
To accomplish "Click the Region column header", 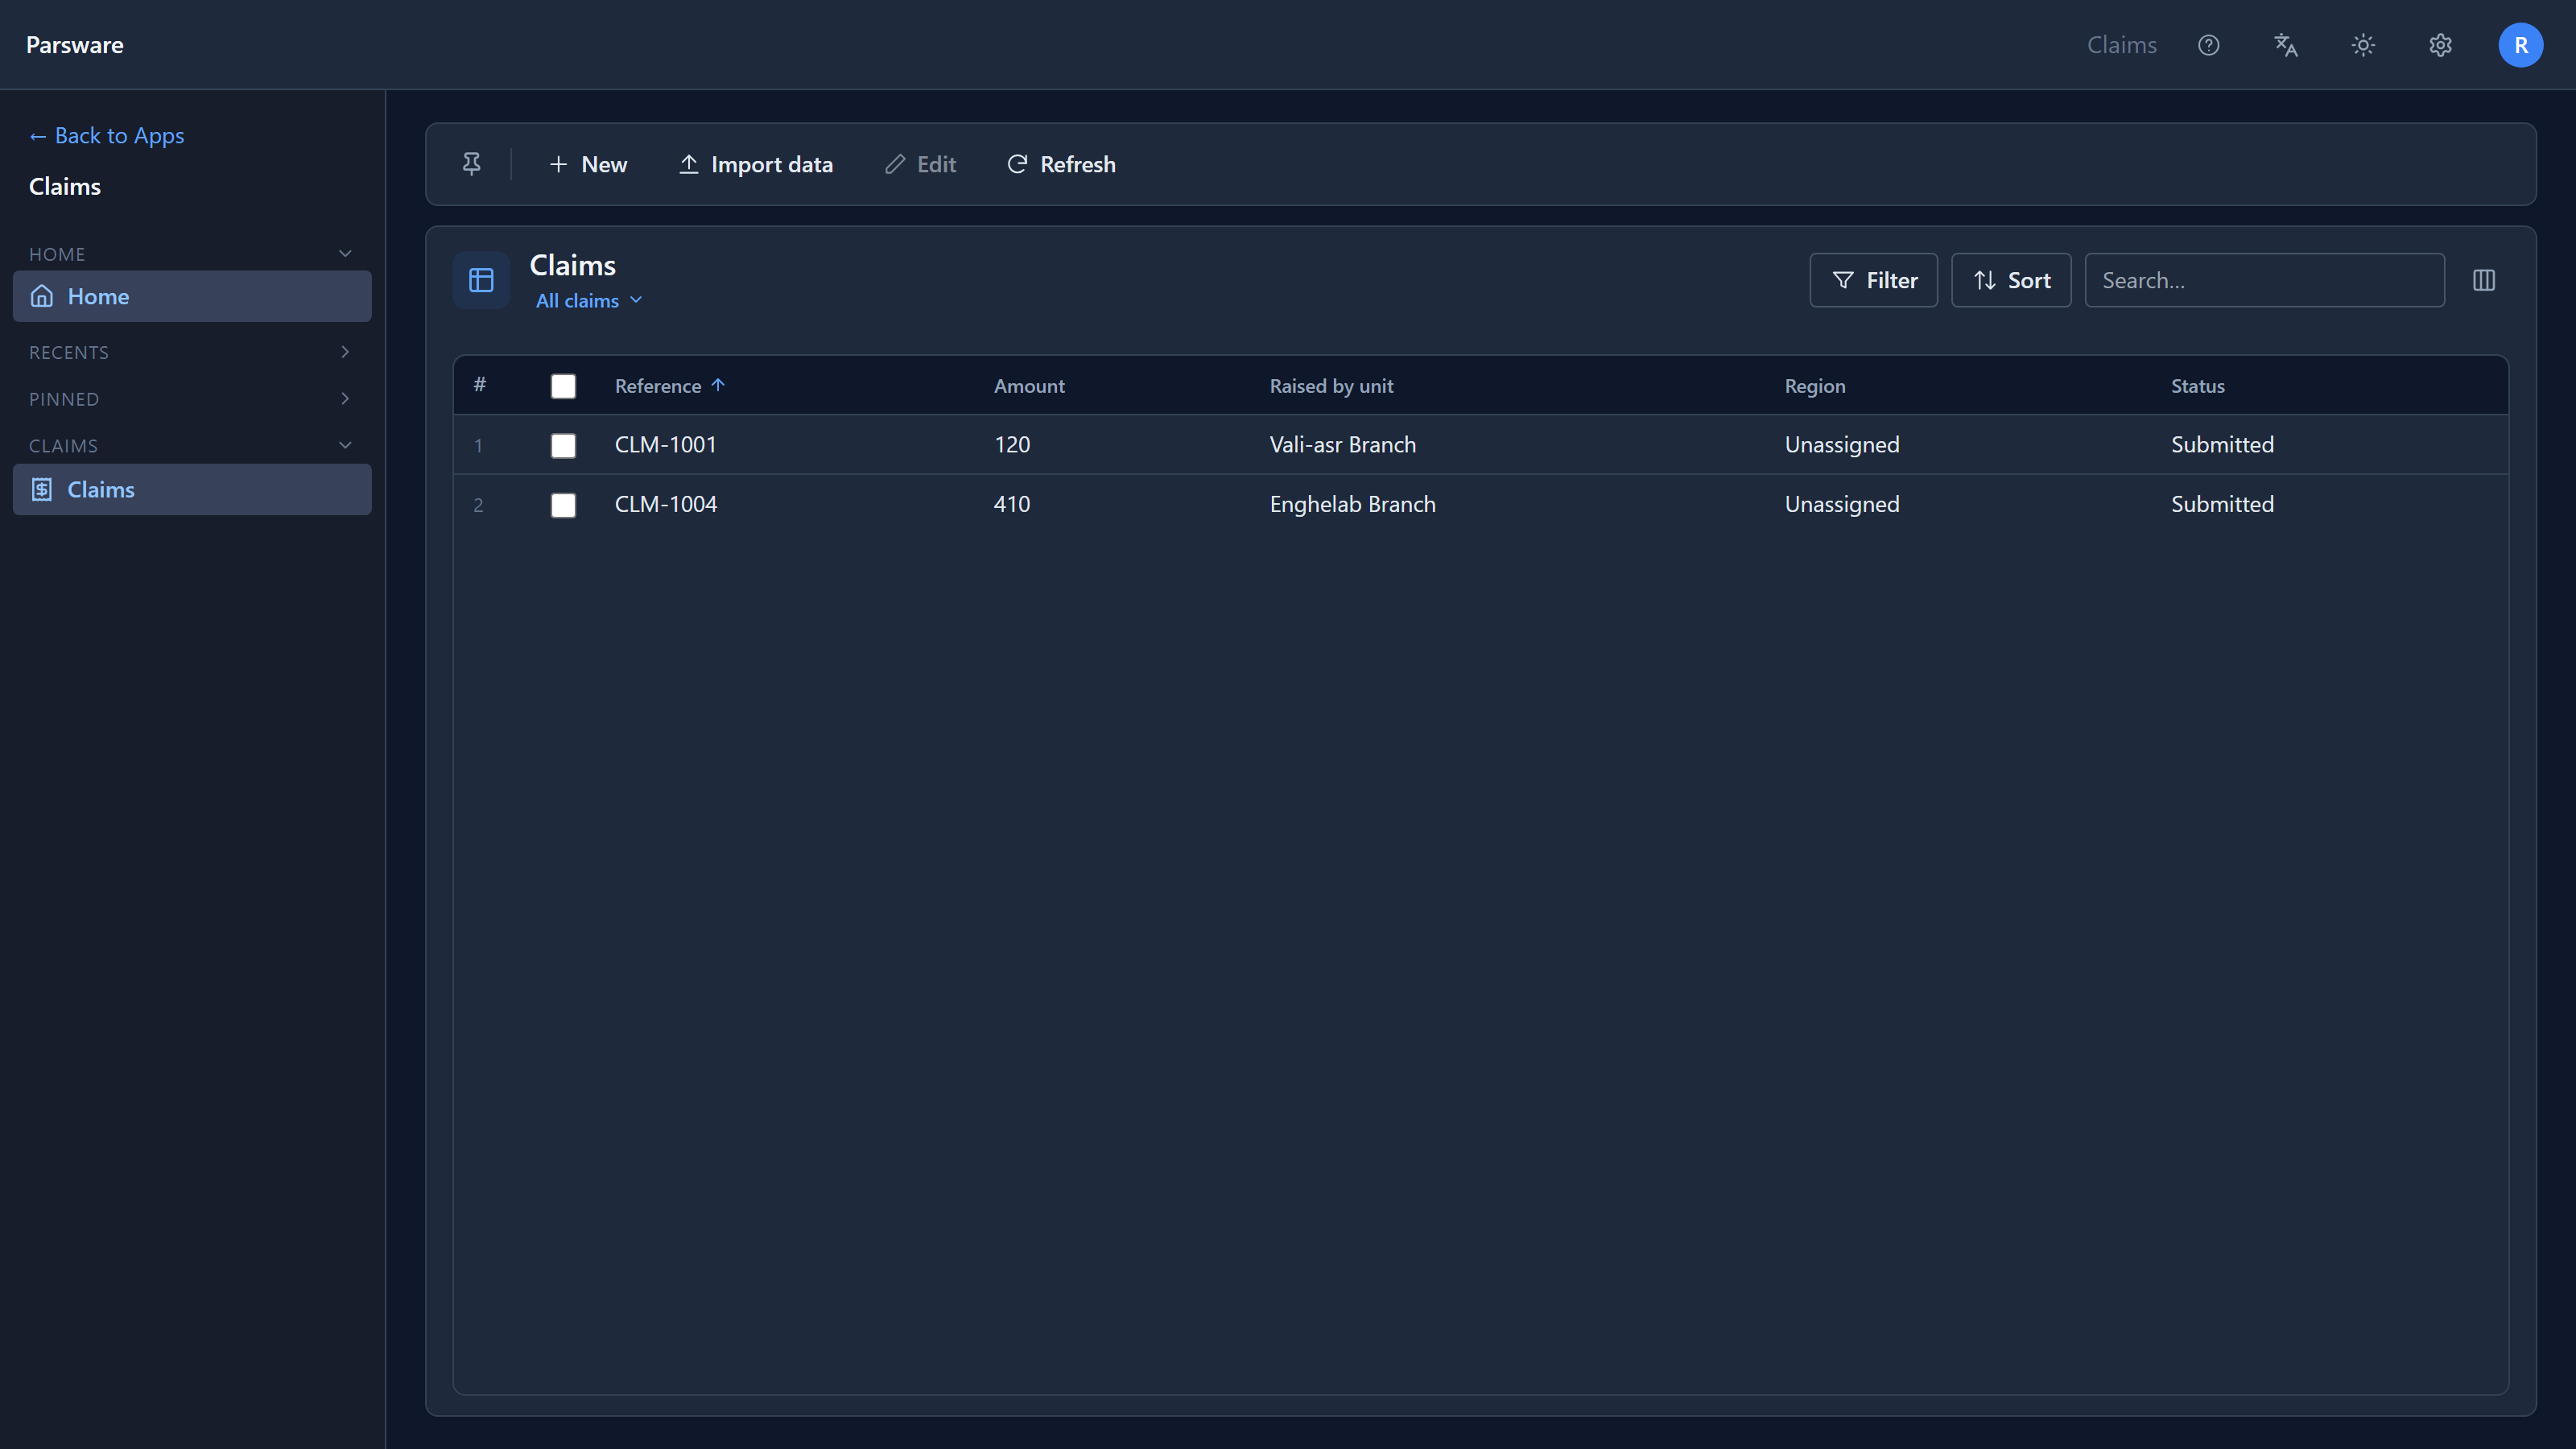I will pos(1815,386).
